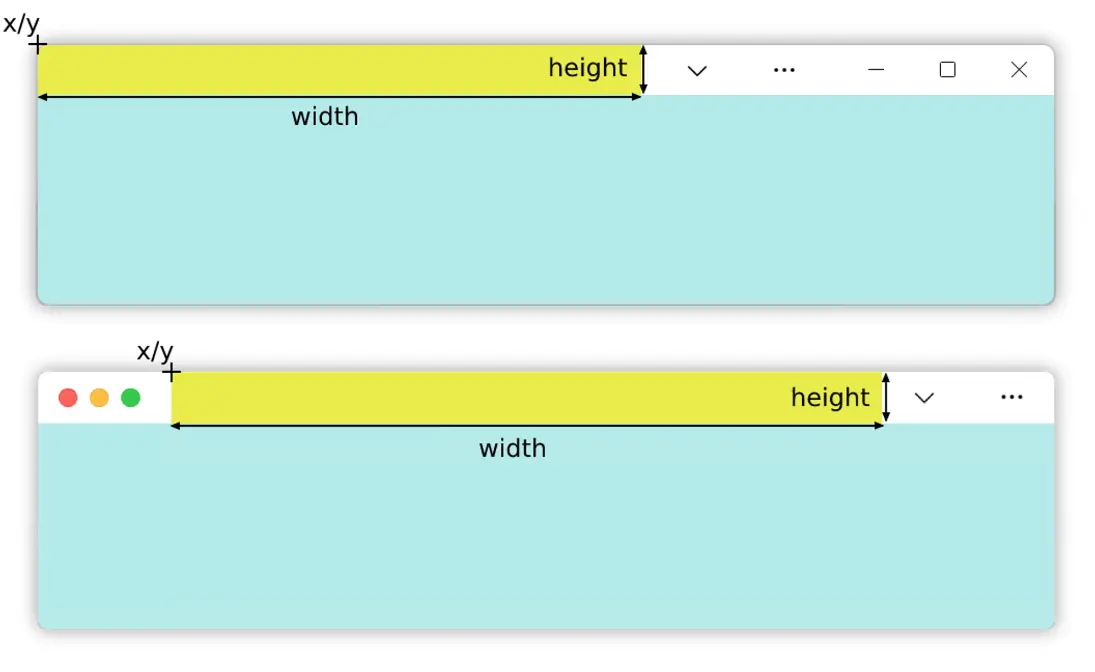Click the x/y crosshair next to traffic lights

(171, 372)
